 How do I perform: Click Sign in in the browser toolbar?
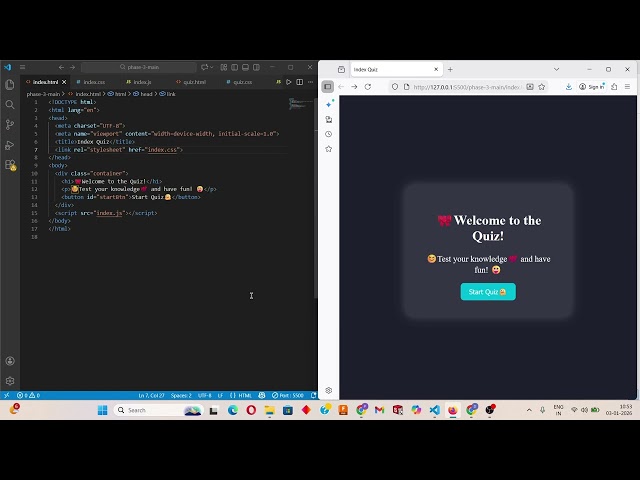click(592, 87)
